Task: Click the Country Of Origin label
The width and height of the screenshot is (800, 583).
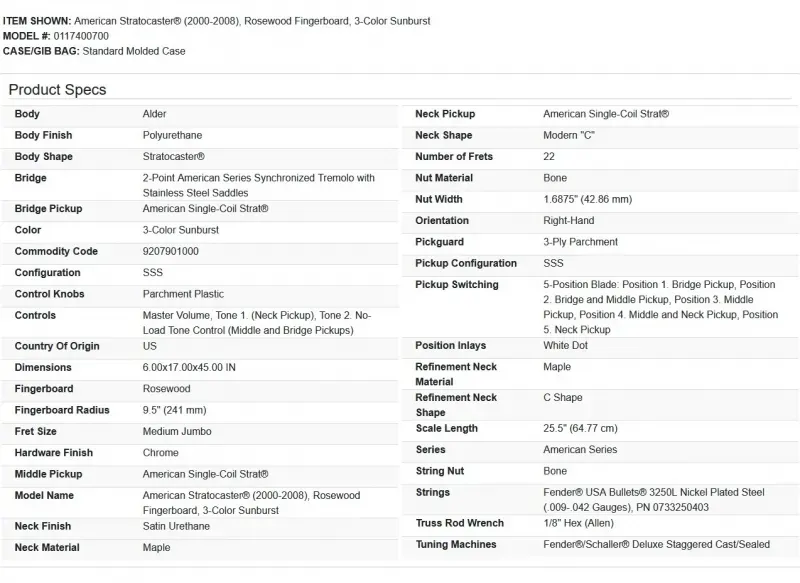Action: (x=57, y=346)
